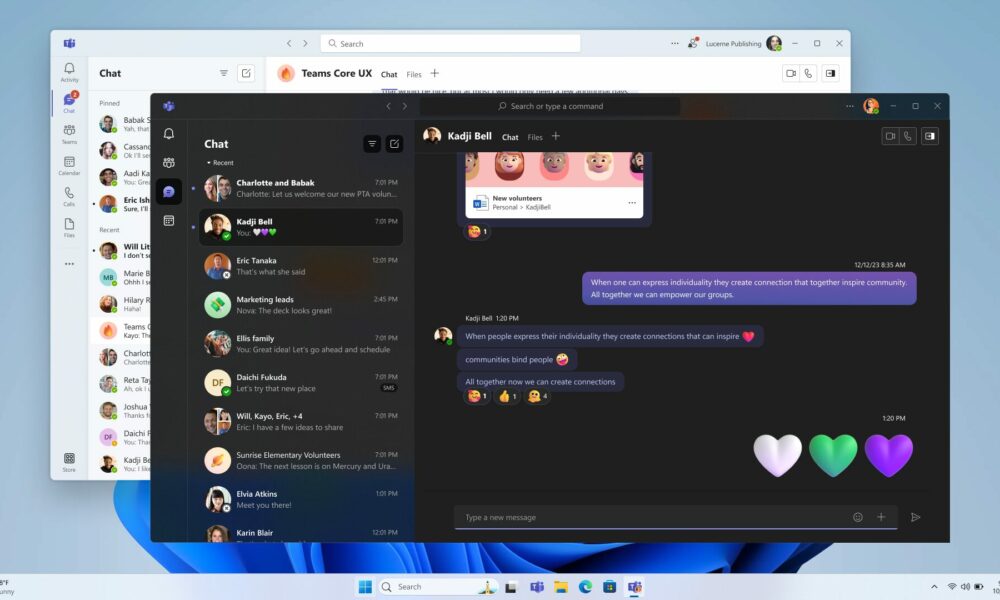
Task: Open Calendar in light window sidebar
Action: 70,166
